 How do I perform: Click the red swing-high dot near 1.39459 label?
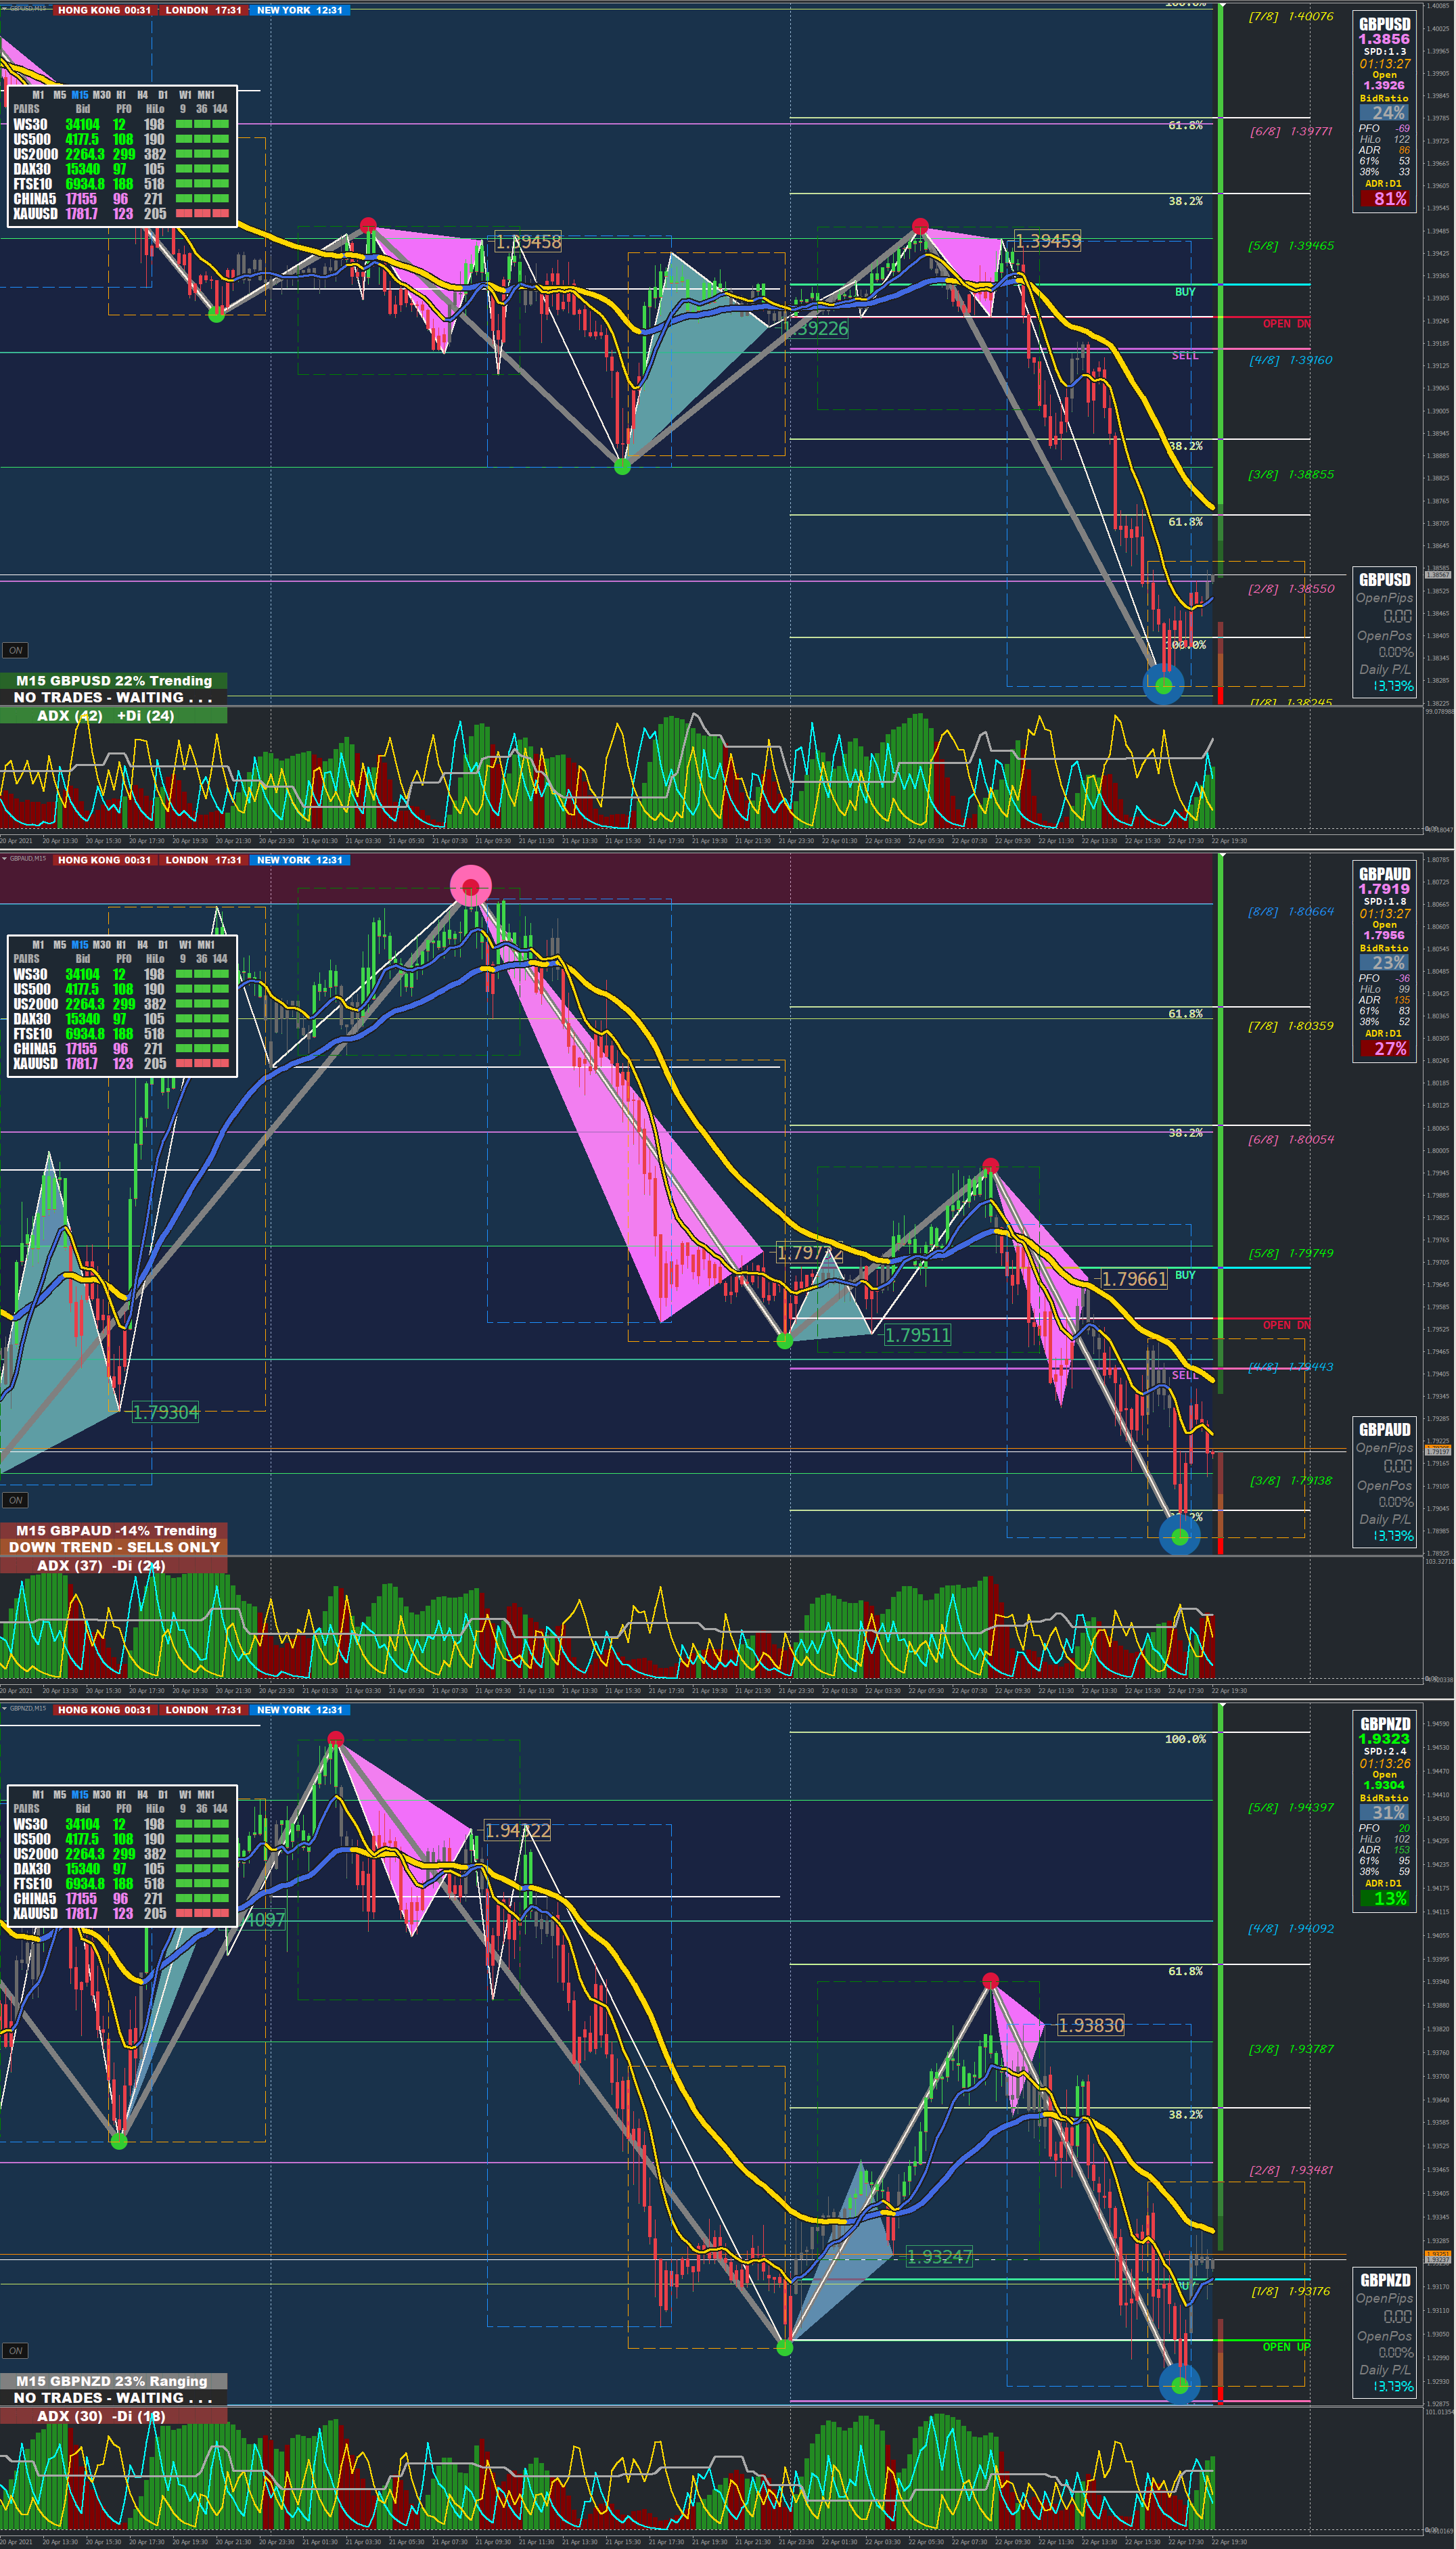pyautogui.click(x=920, y=226)
